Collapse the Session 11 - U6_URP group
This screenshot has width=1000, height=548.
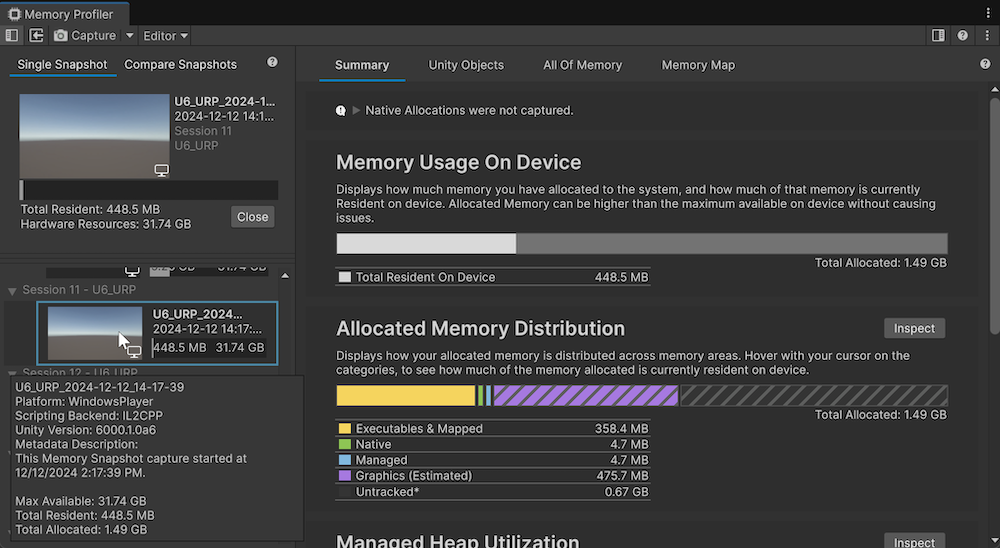pos(11,291)
